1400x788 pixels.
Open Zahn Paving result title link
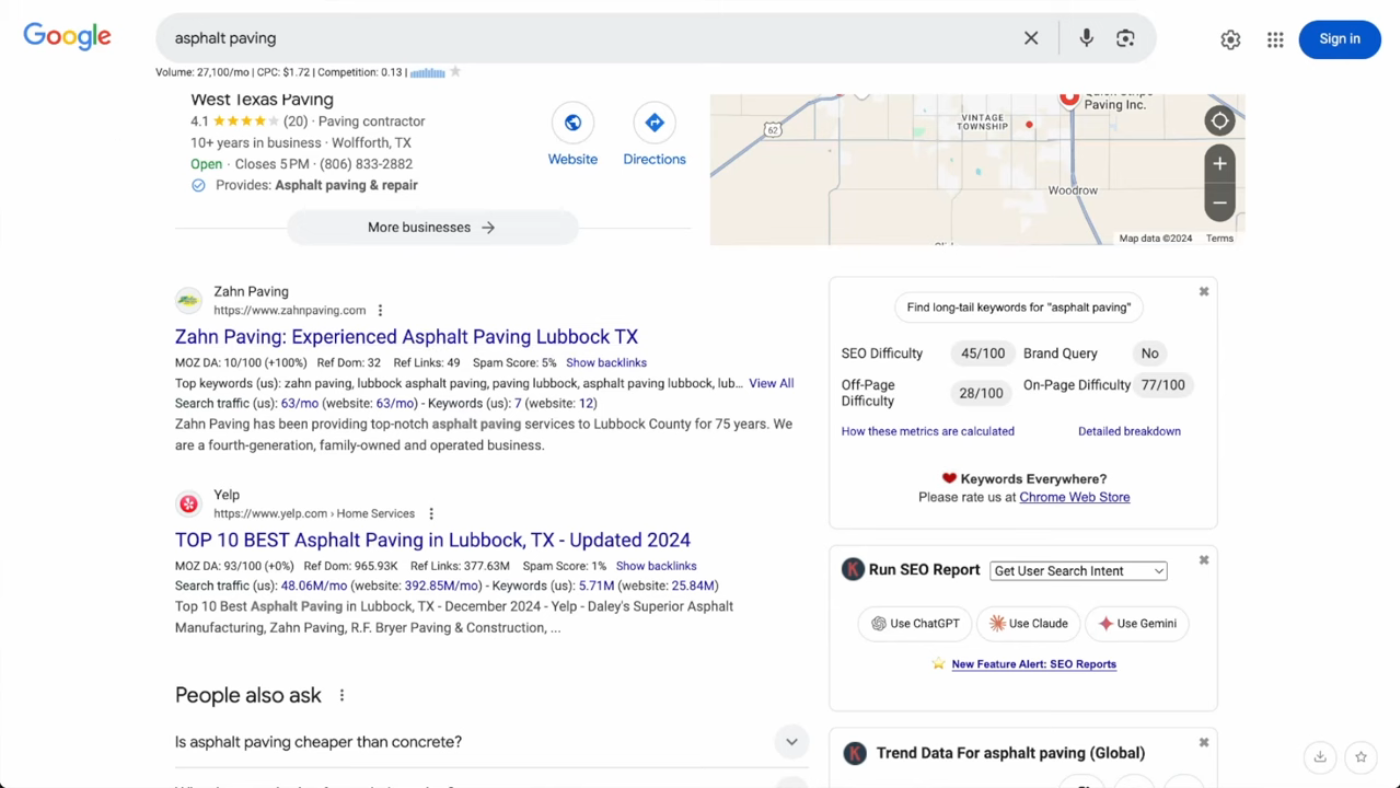click(406, 337)
